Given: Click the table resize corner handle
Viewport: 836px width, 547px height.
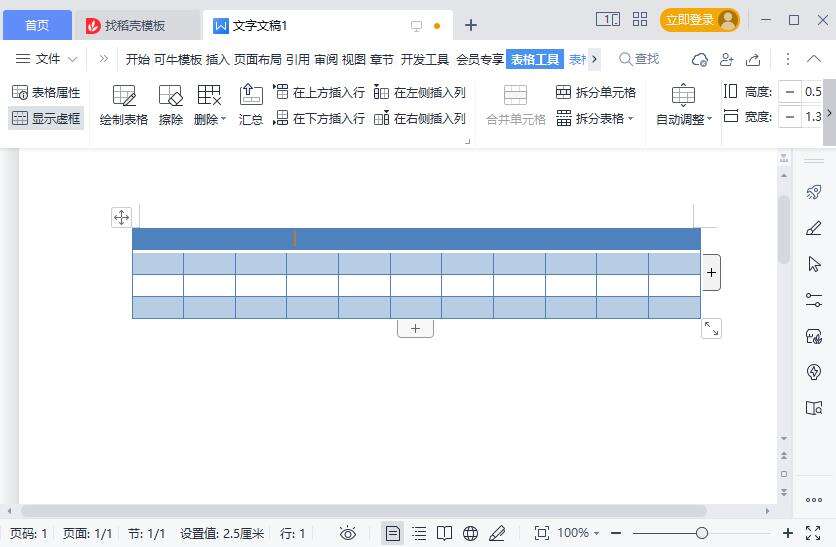Looking at the screenshot, I should pos(711,328).
